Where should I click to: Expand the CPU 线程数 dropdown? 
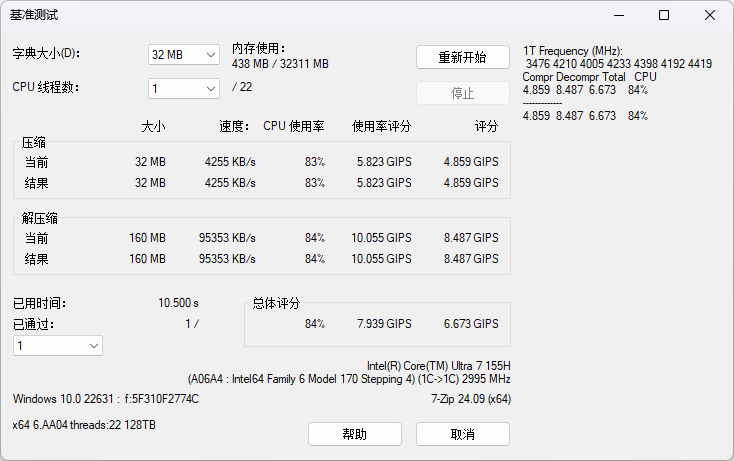(x=183, y=88)
